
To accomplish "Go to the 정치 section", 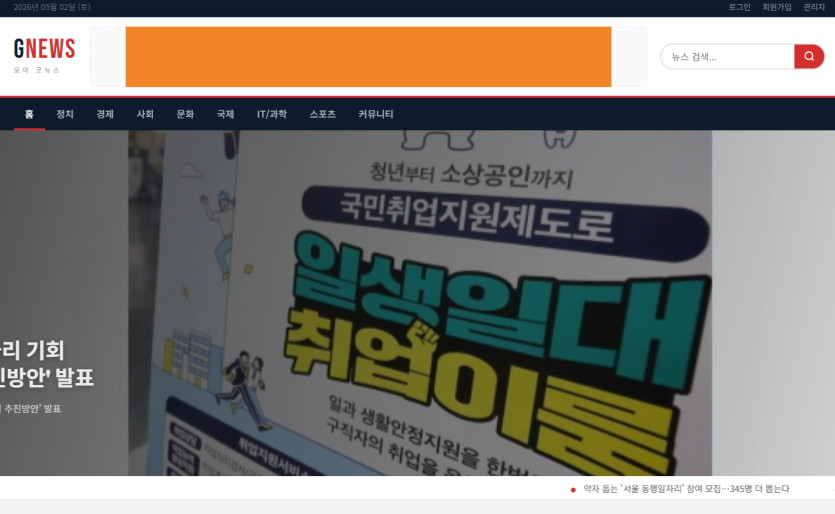I will point(65,114).
